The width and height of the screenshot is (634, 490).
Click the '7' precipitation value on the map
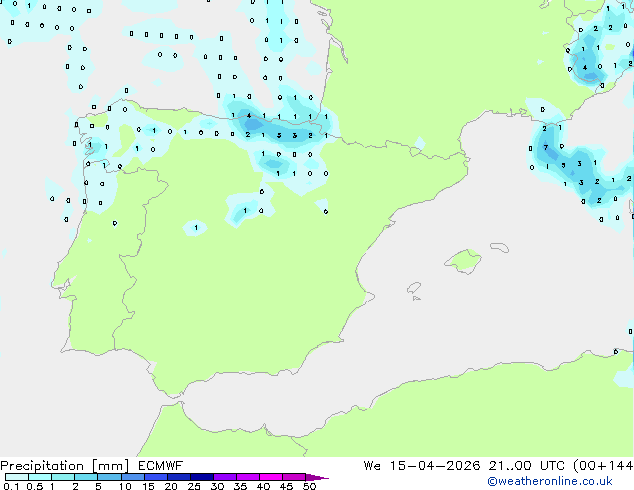[x=546, y=147]
